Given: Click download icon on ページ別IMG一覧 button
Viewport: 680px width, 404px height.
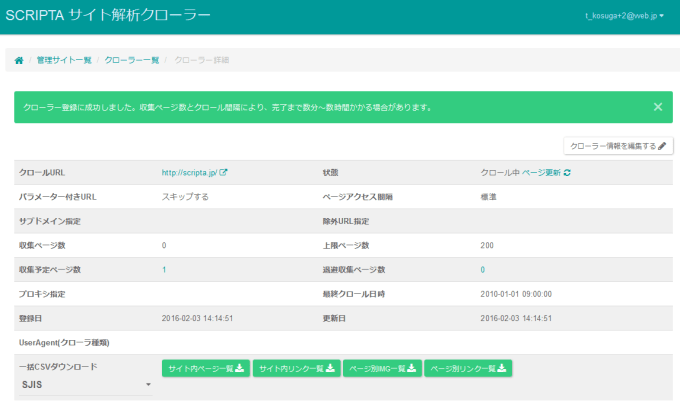Looking at the screenshot, I should 415,369.
